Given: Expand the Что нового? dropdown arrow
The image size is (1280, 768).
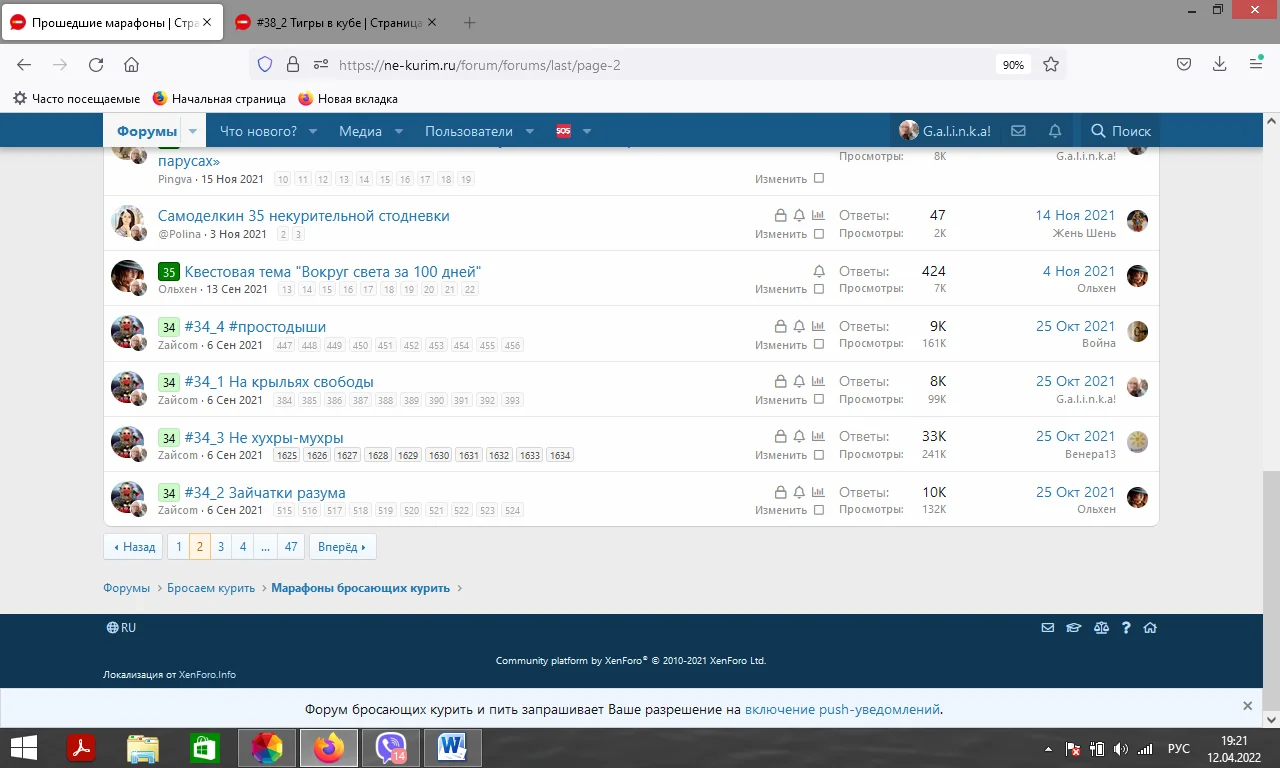Looking at the screenshot, I should click(x=313, y=131).
